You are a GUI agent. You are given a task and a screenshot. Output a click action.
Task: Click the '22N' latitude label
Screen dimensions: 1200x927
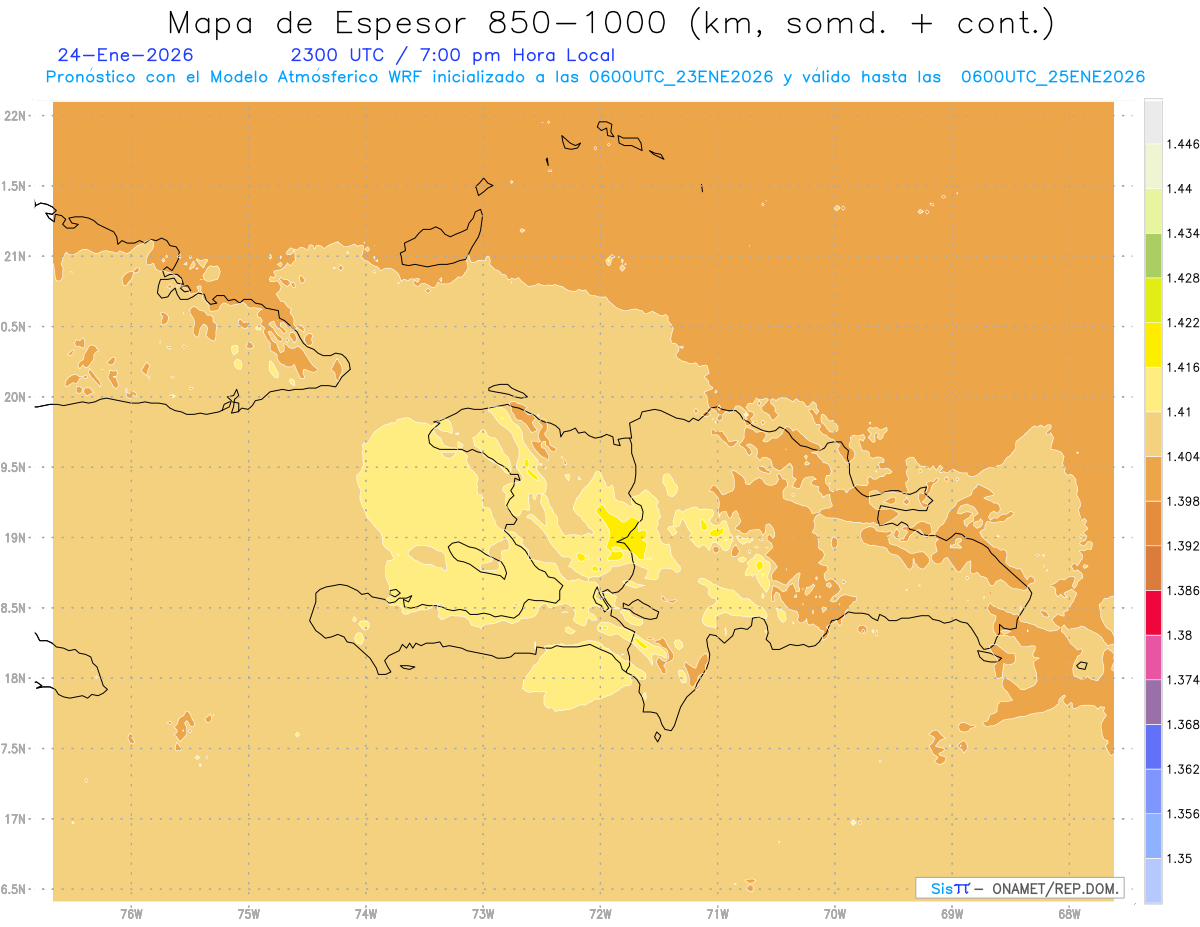(x=15, y=115)
